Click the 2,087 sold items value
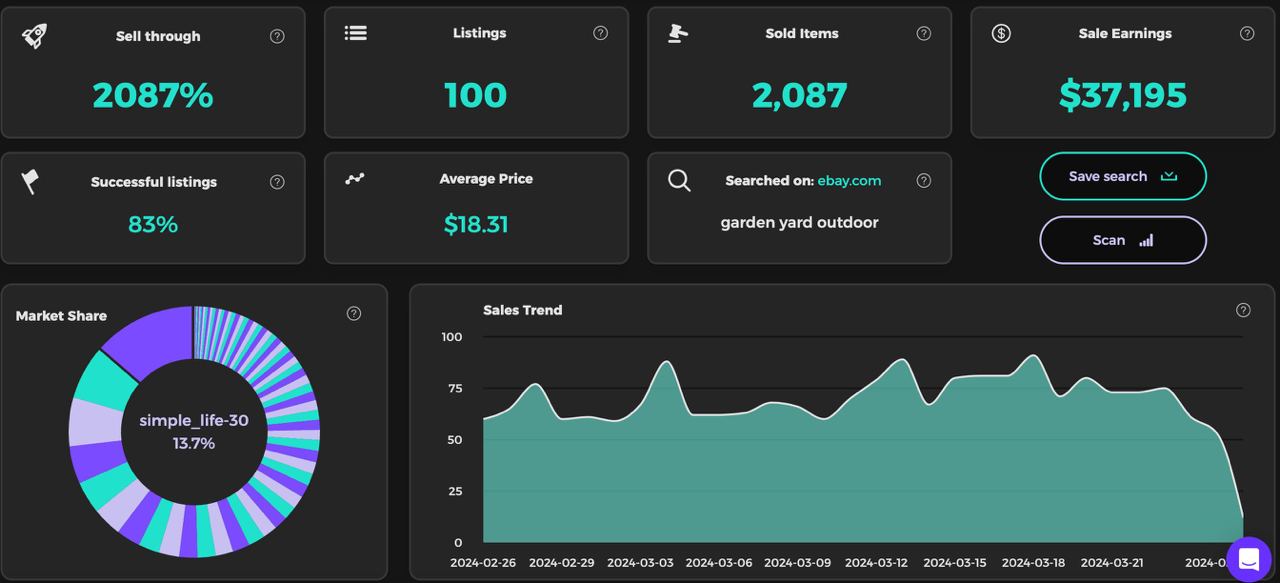The image size is (1280, 583). click(800, 95)
